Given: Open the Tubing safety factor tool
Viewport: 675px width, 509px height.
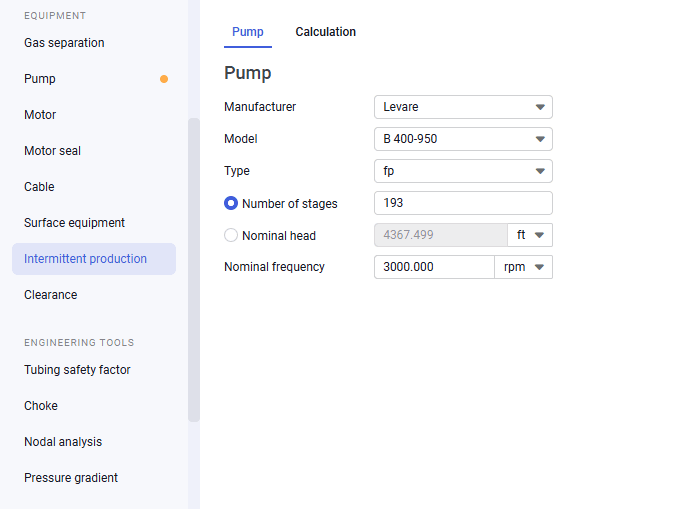Looking at the screenshot, I should [77, 370].
